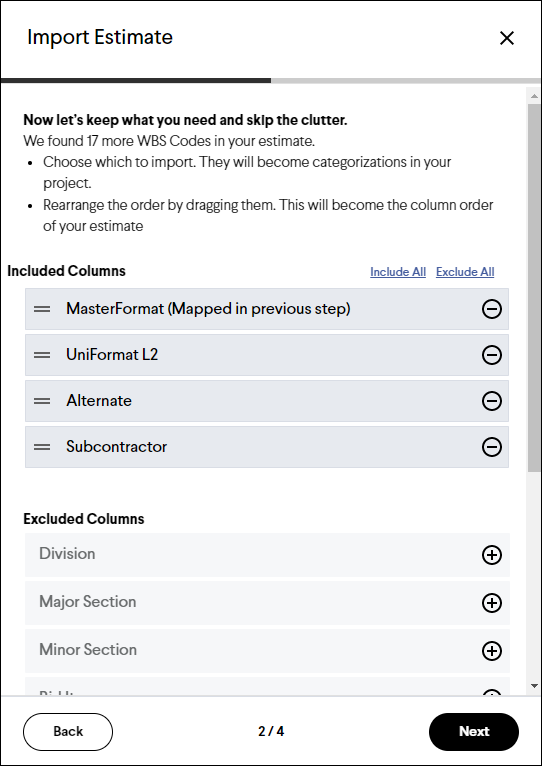Include Minor Section via plus icon

492,651
